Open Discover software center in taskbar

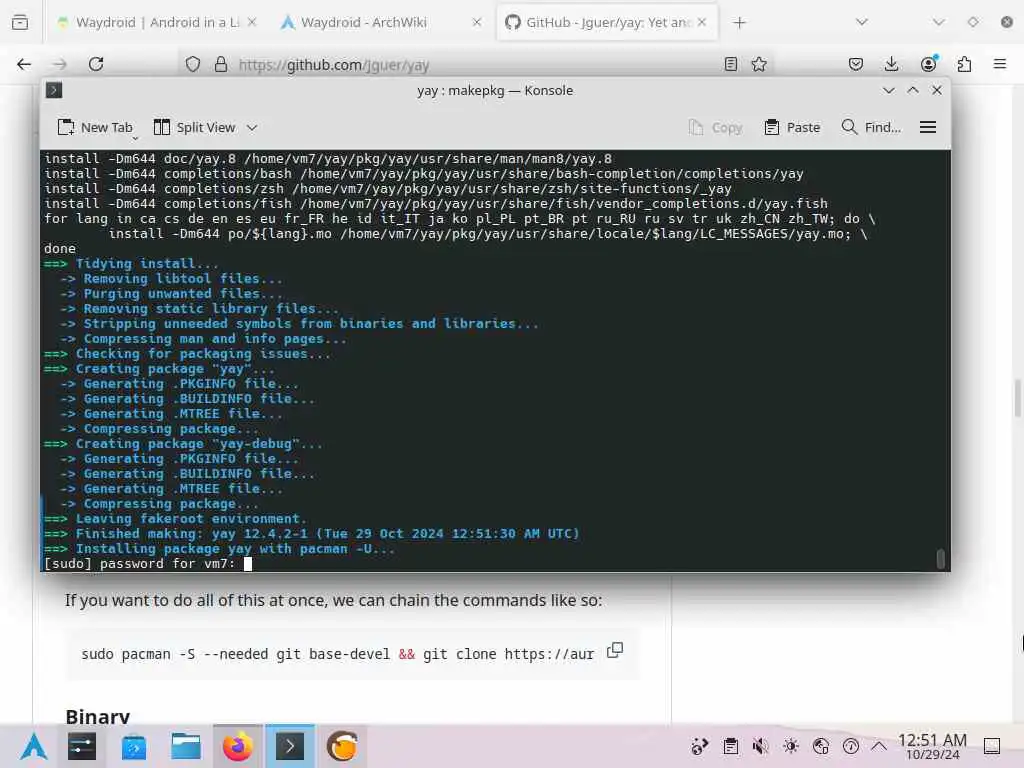pos(134,746)
